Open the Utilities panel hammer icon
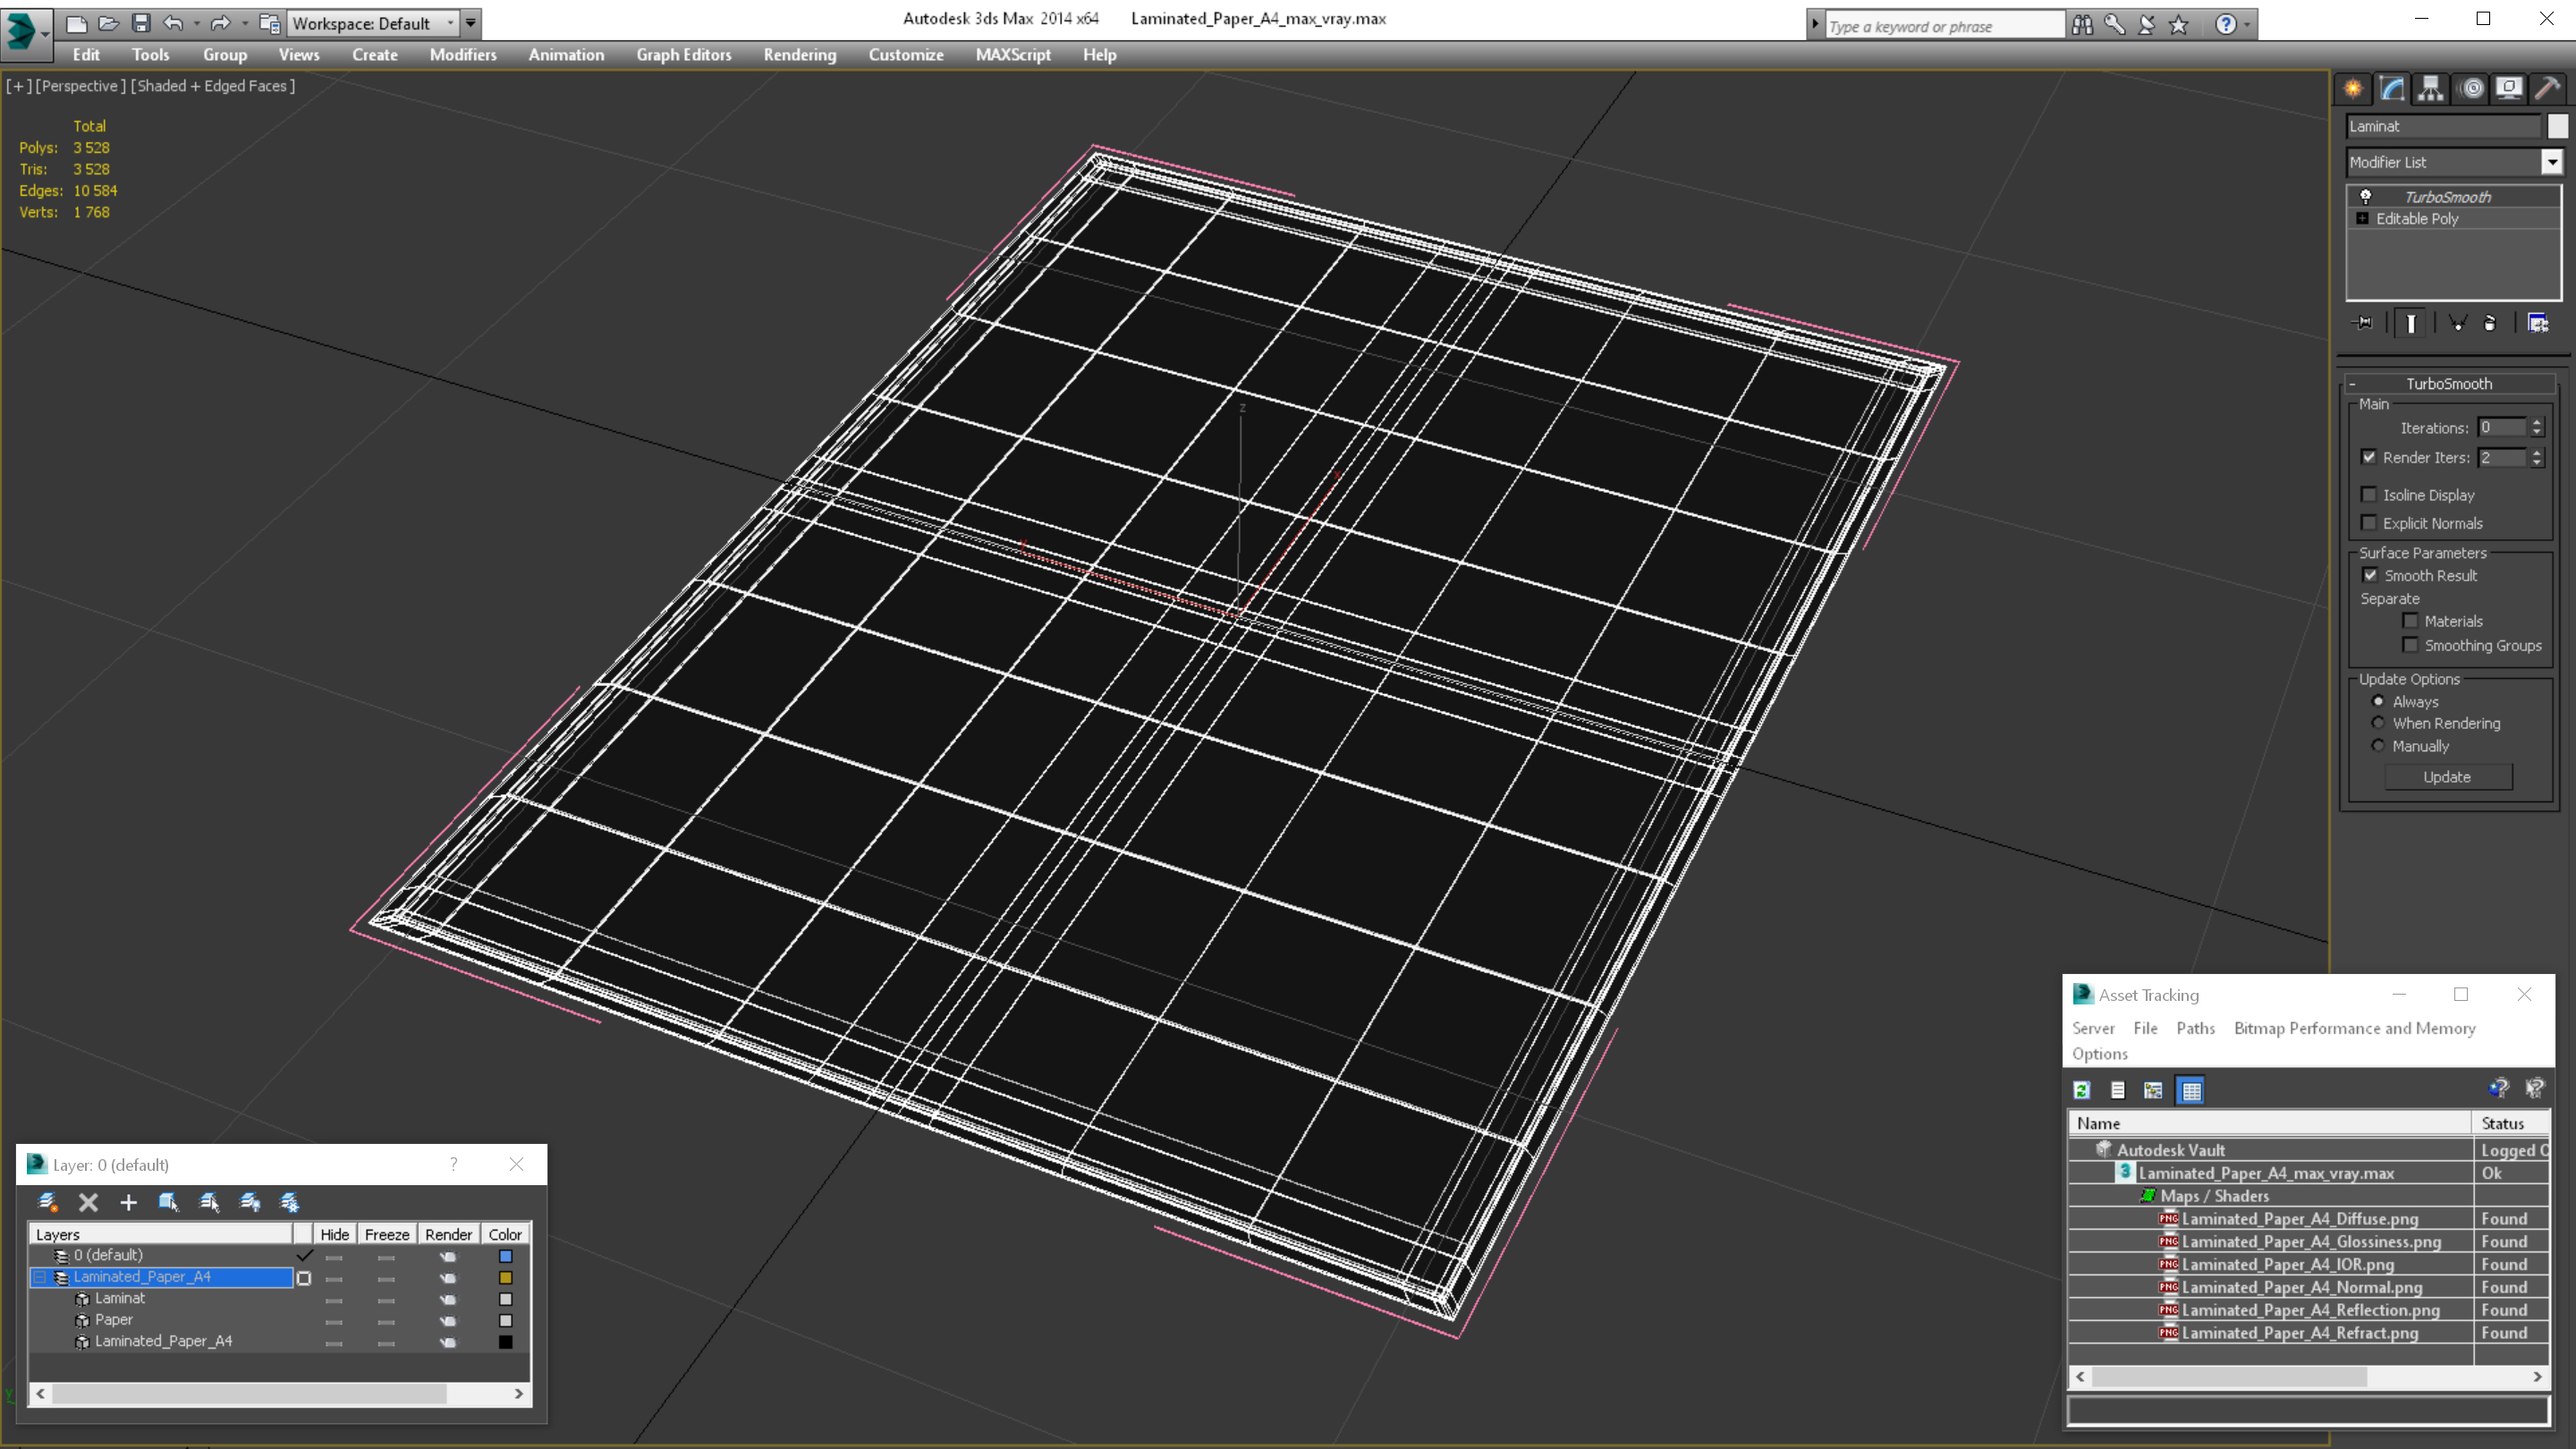Screen dimensions: 2576x1449 point(2547,89)
